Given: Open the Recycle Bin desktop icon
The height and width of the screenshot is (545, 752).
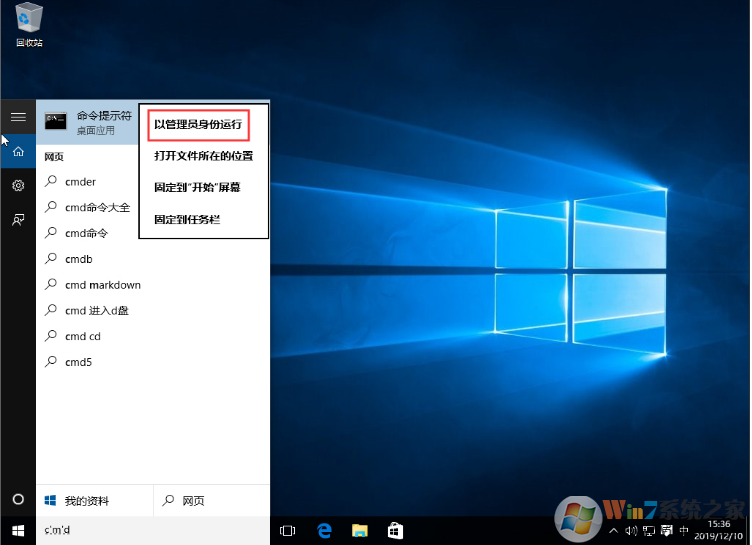Looking at the screenshot, I should click(x=28, y=24).
